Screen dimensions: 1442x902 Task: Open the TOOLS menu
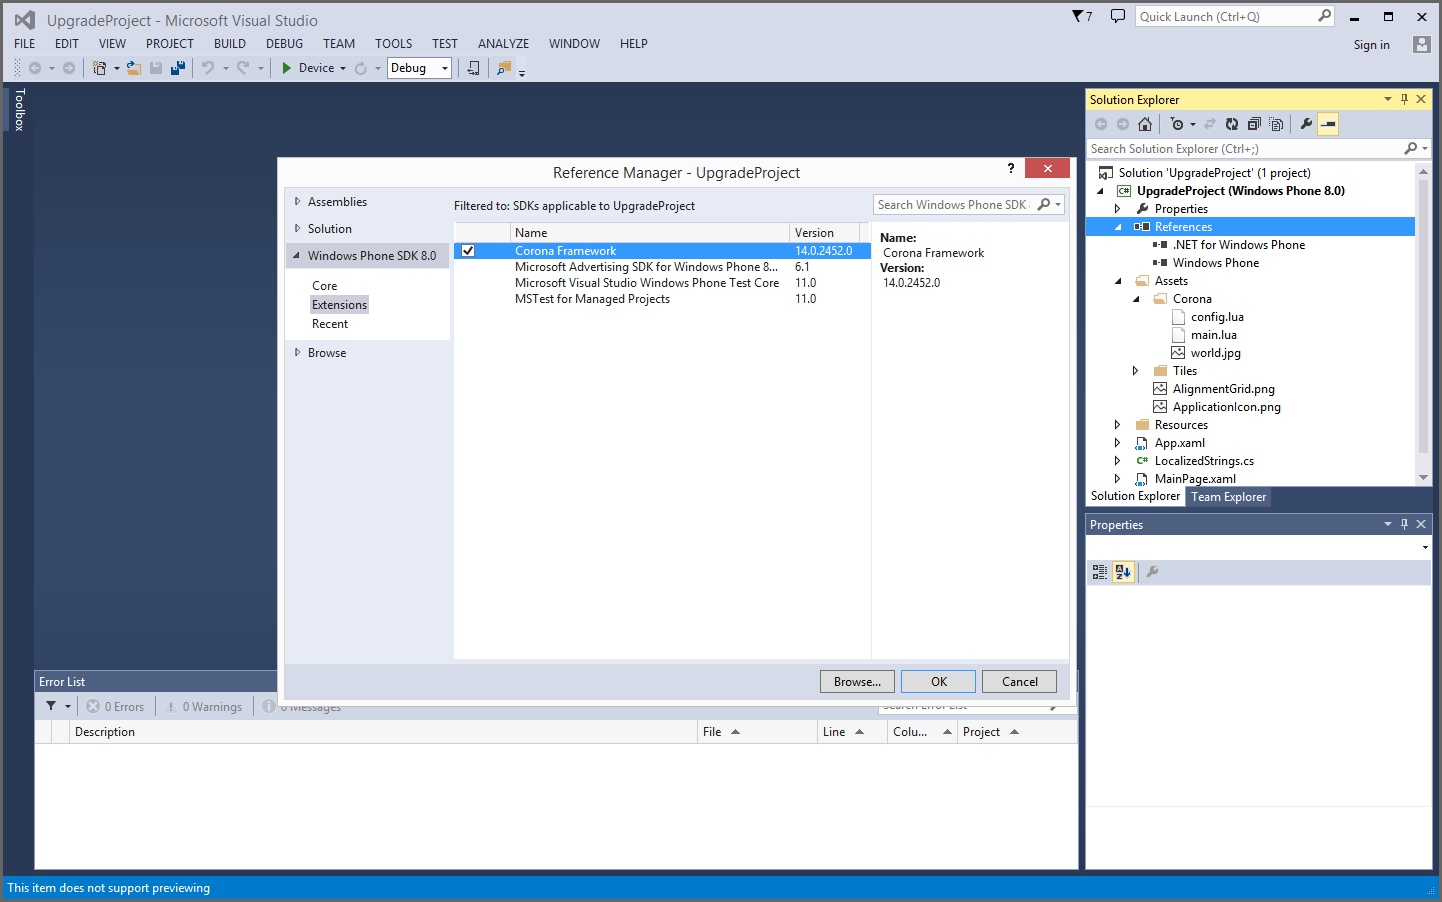point(394,44)
